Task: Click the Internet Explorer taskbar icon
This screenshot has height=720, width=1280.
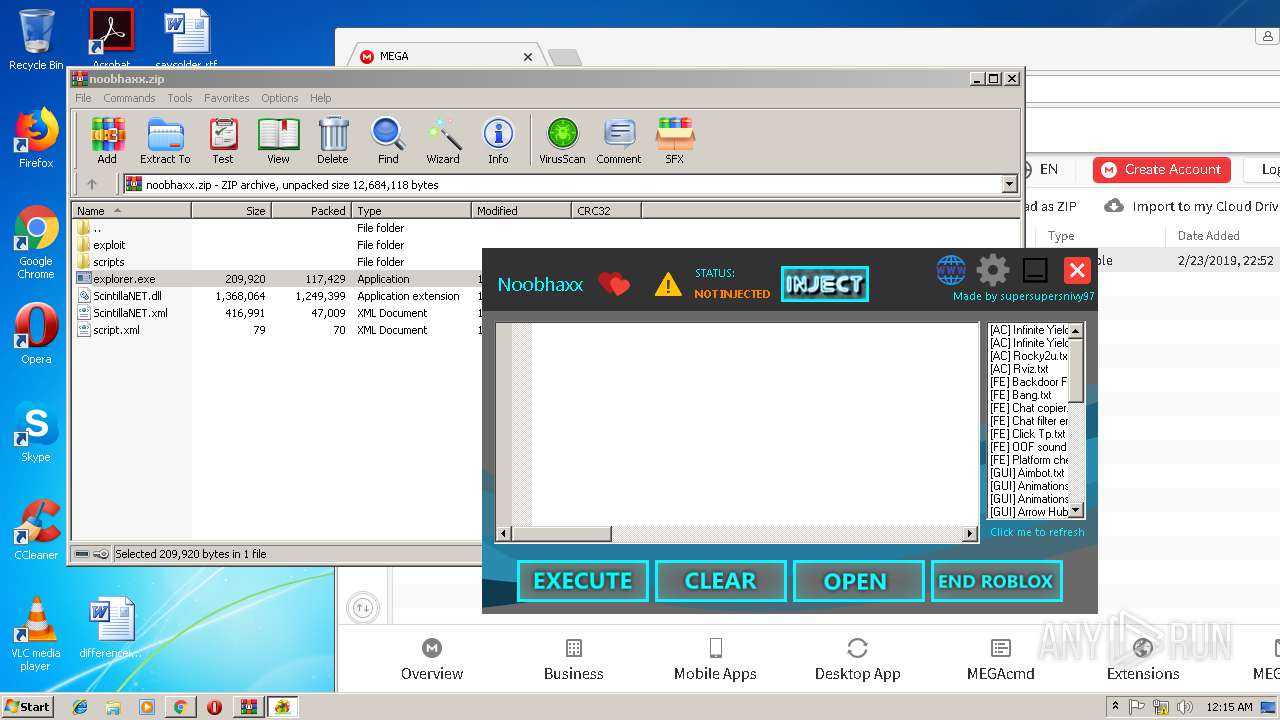Action: pos(80,707)
